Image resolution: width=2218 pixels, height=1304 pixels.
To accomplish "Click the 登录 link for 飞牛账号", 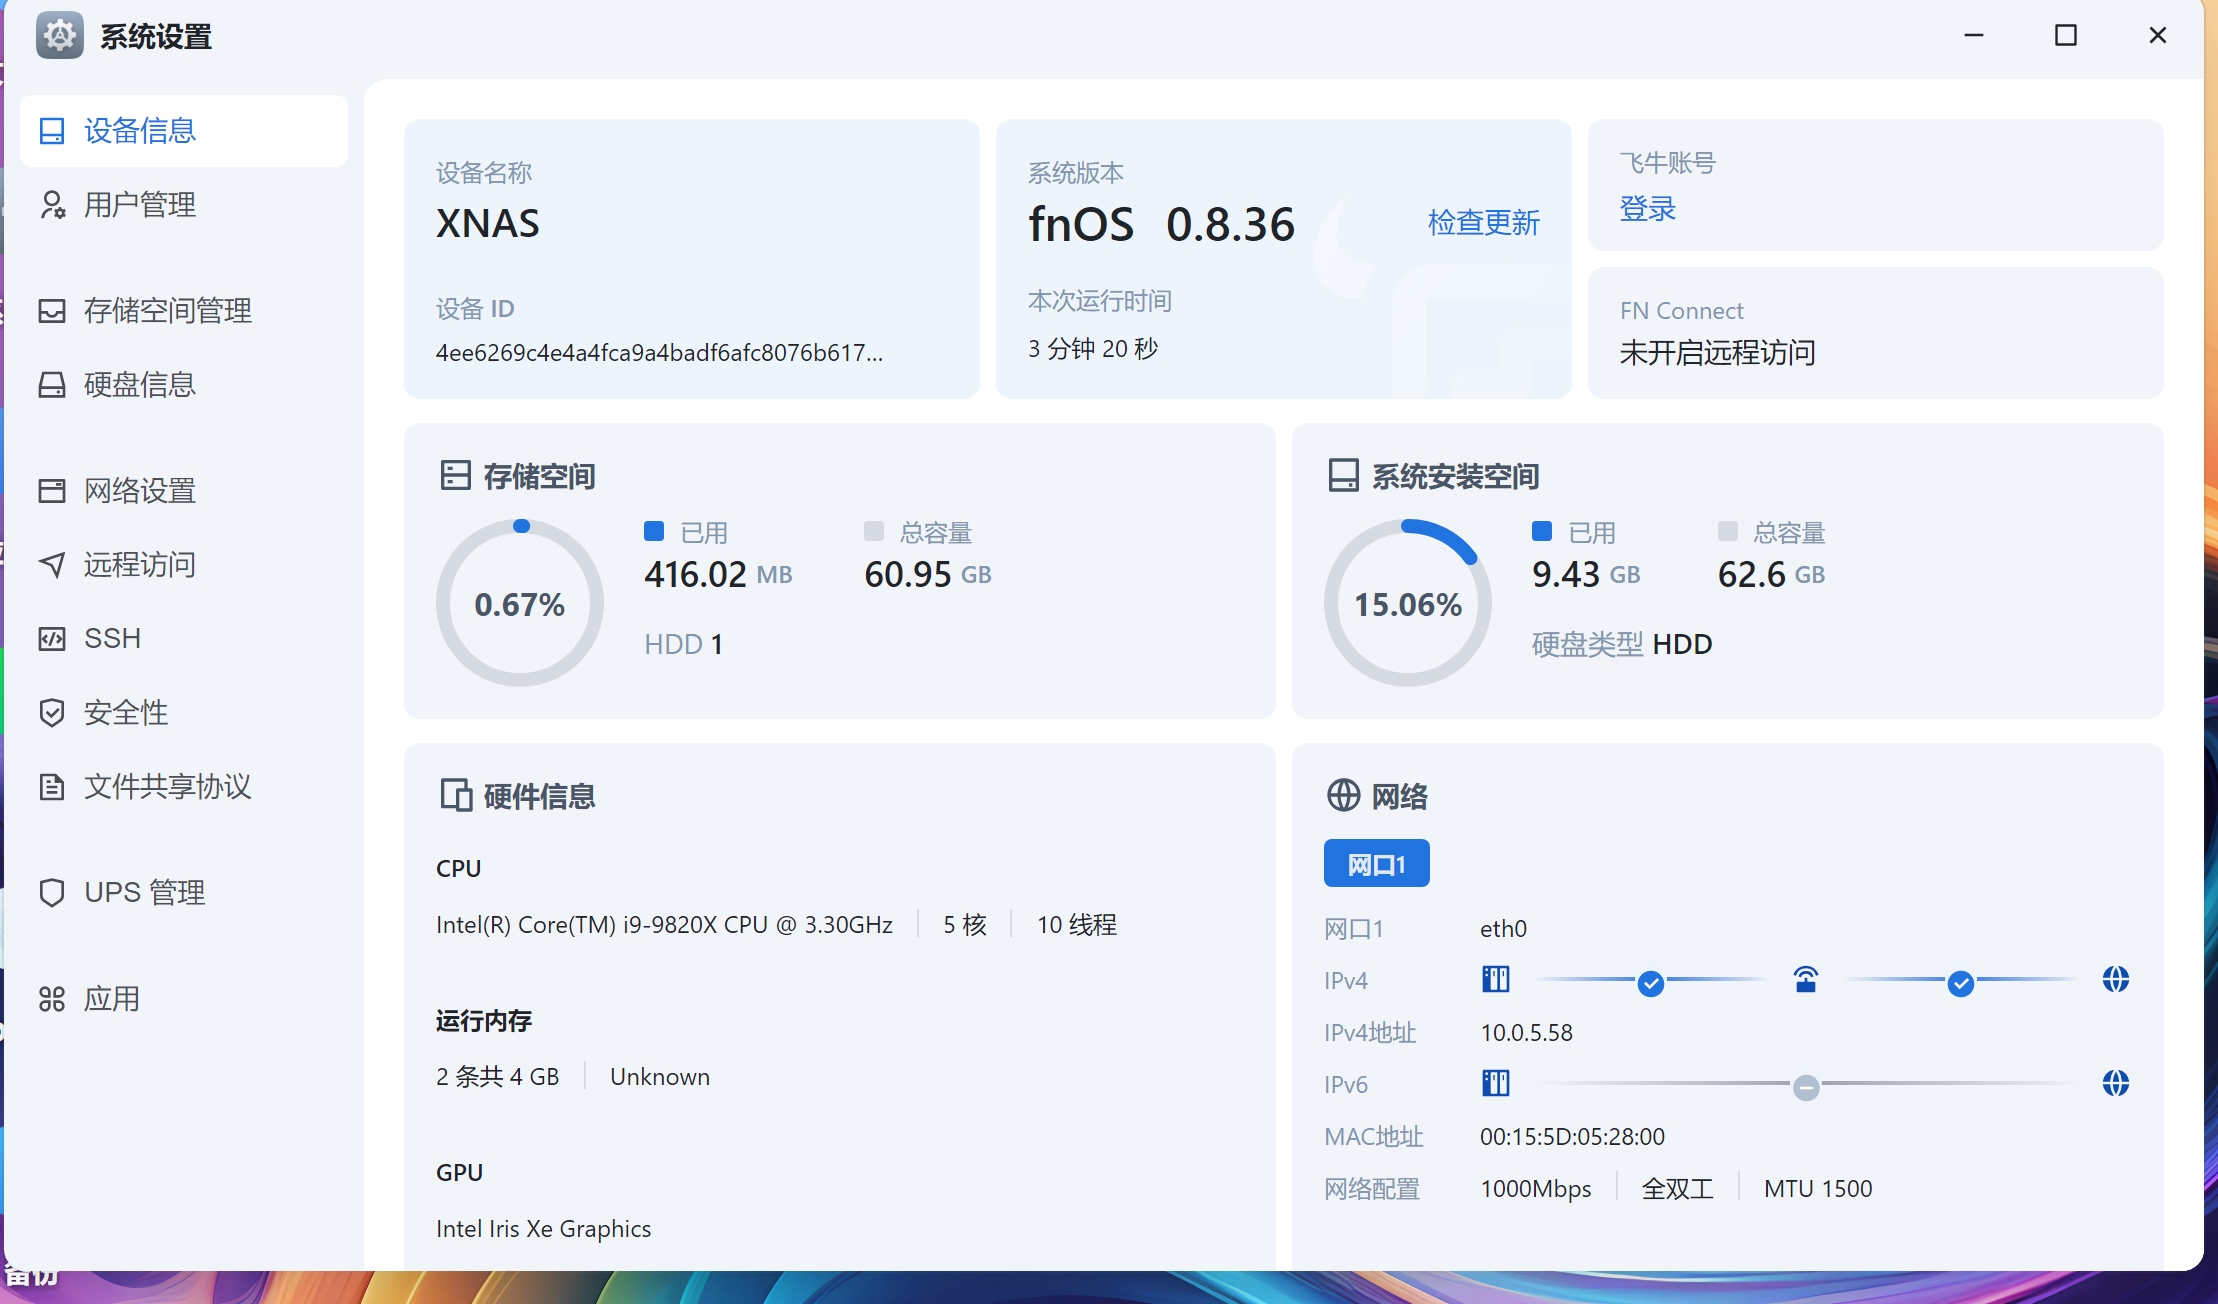I will [x=1648, y=209].
